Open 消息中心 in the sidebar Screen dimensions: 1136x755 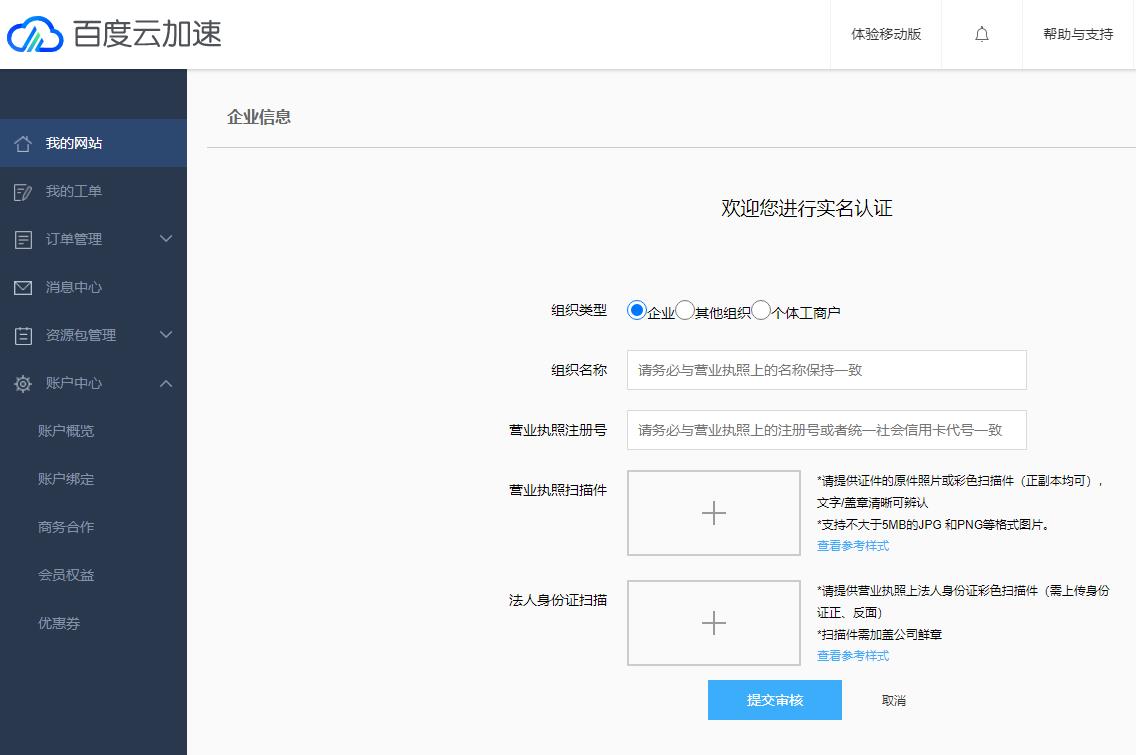(93, 288)
